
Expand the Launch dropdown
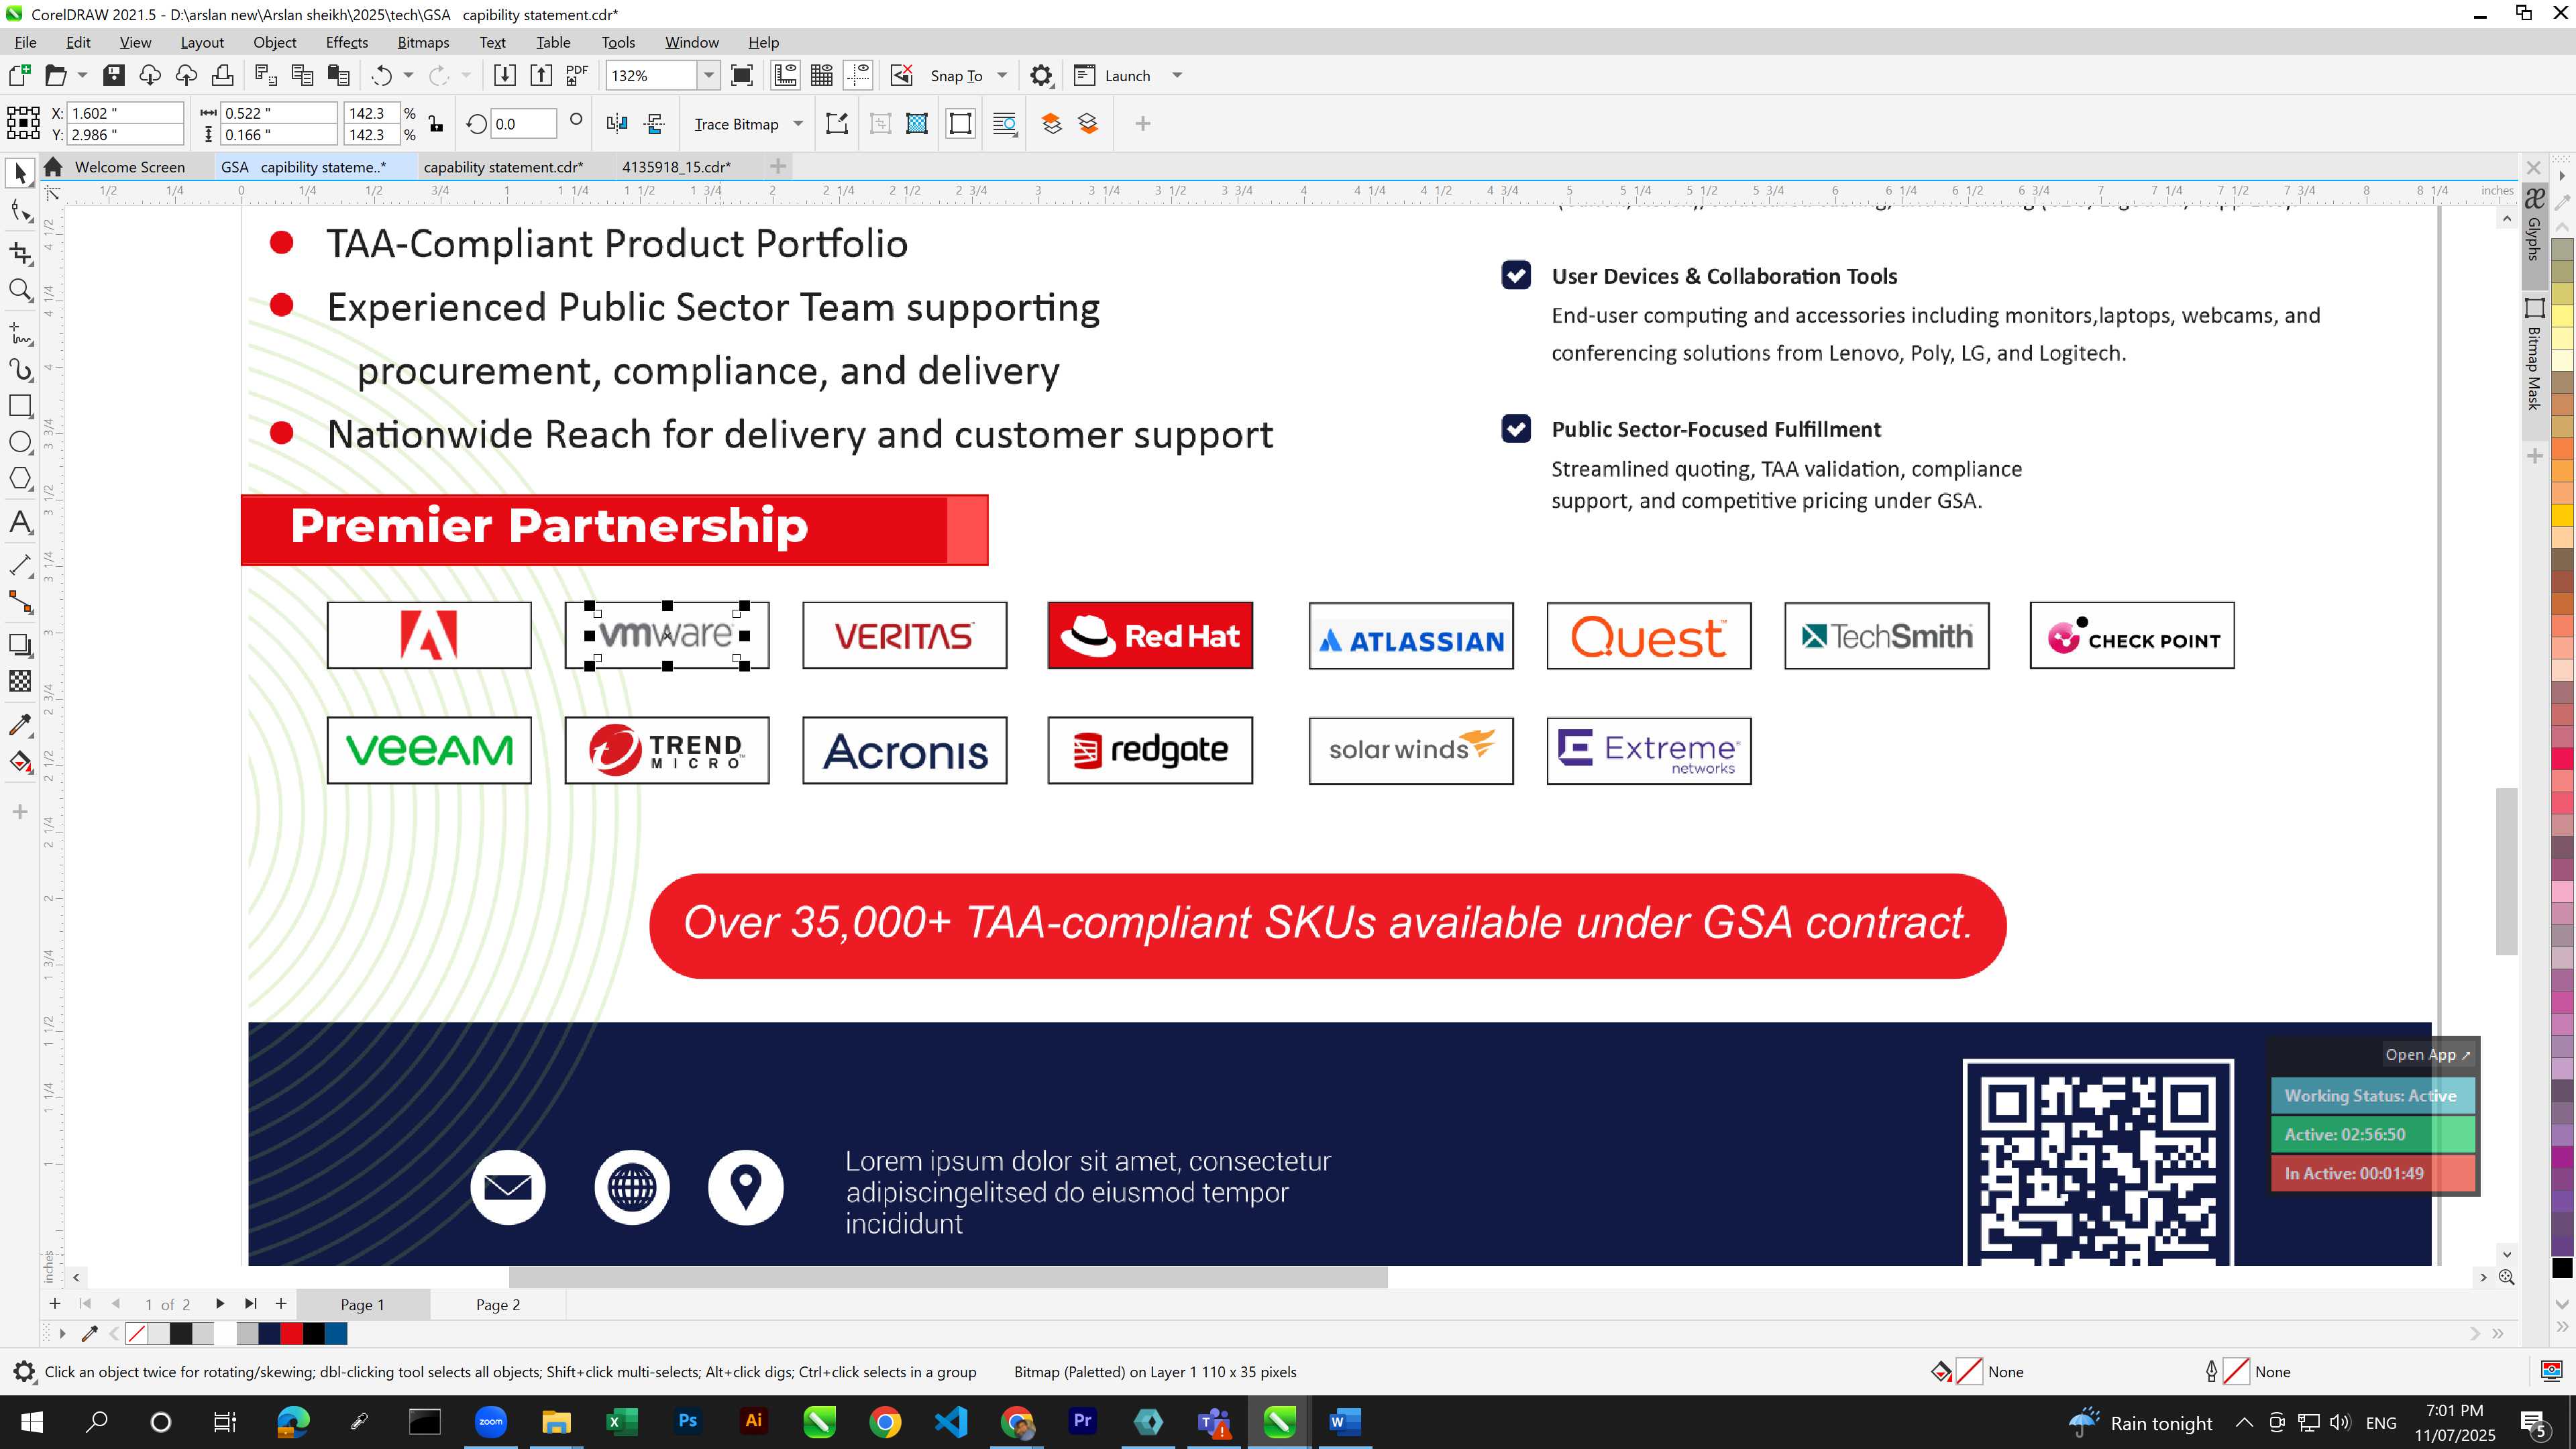point(1177,75)
